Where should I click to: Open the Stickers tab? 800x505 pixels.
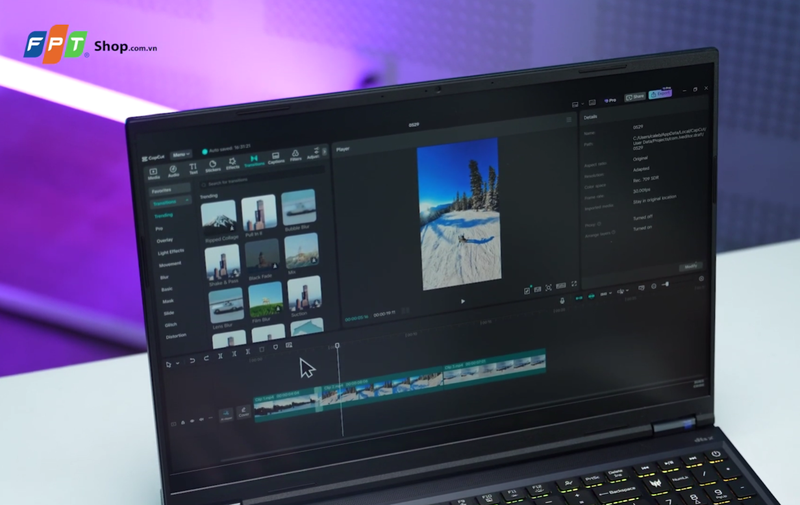[213, 166]
